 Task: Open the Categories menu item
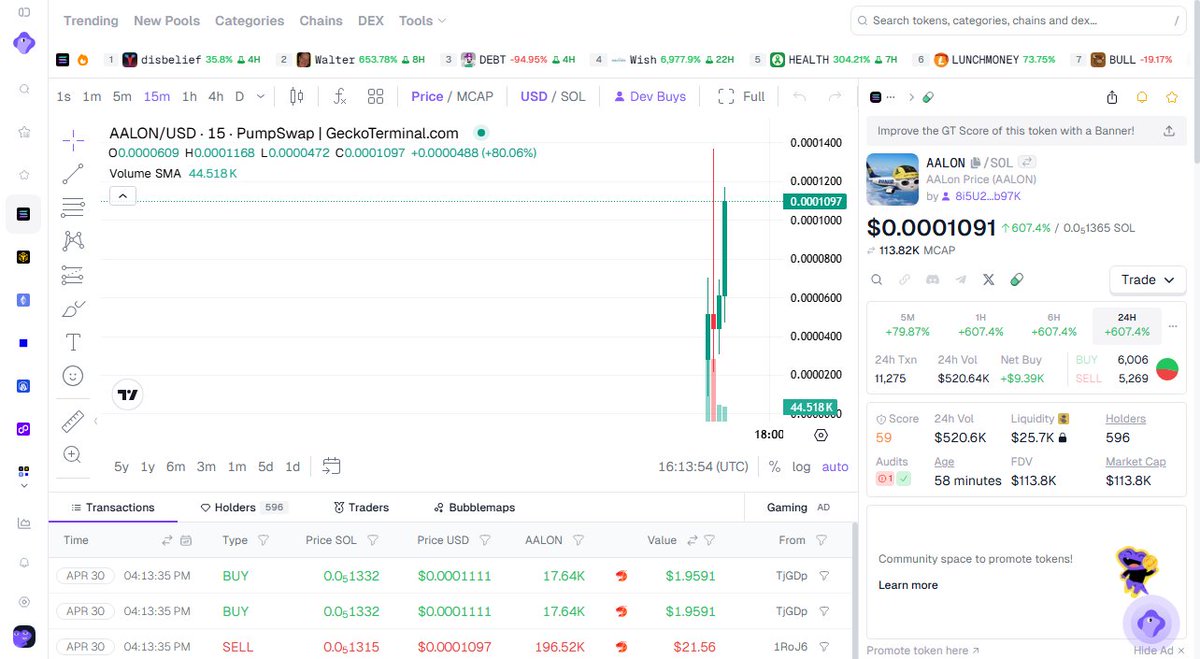(250, 20)
